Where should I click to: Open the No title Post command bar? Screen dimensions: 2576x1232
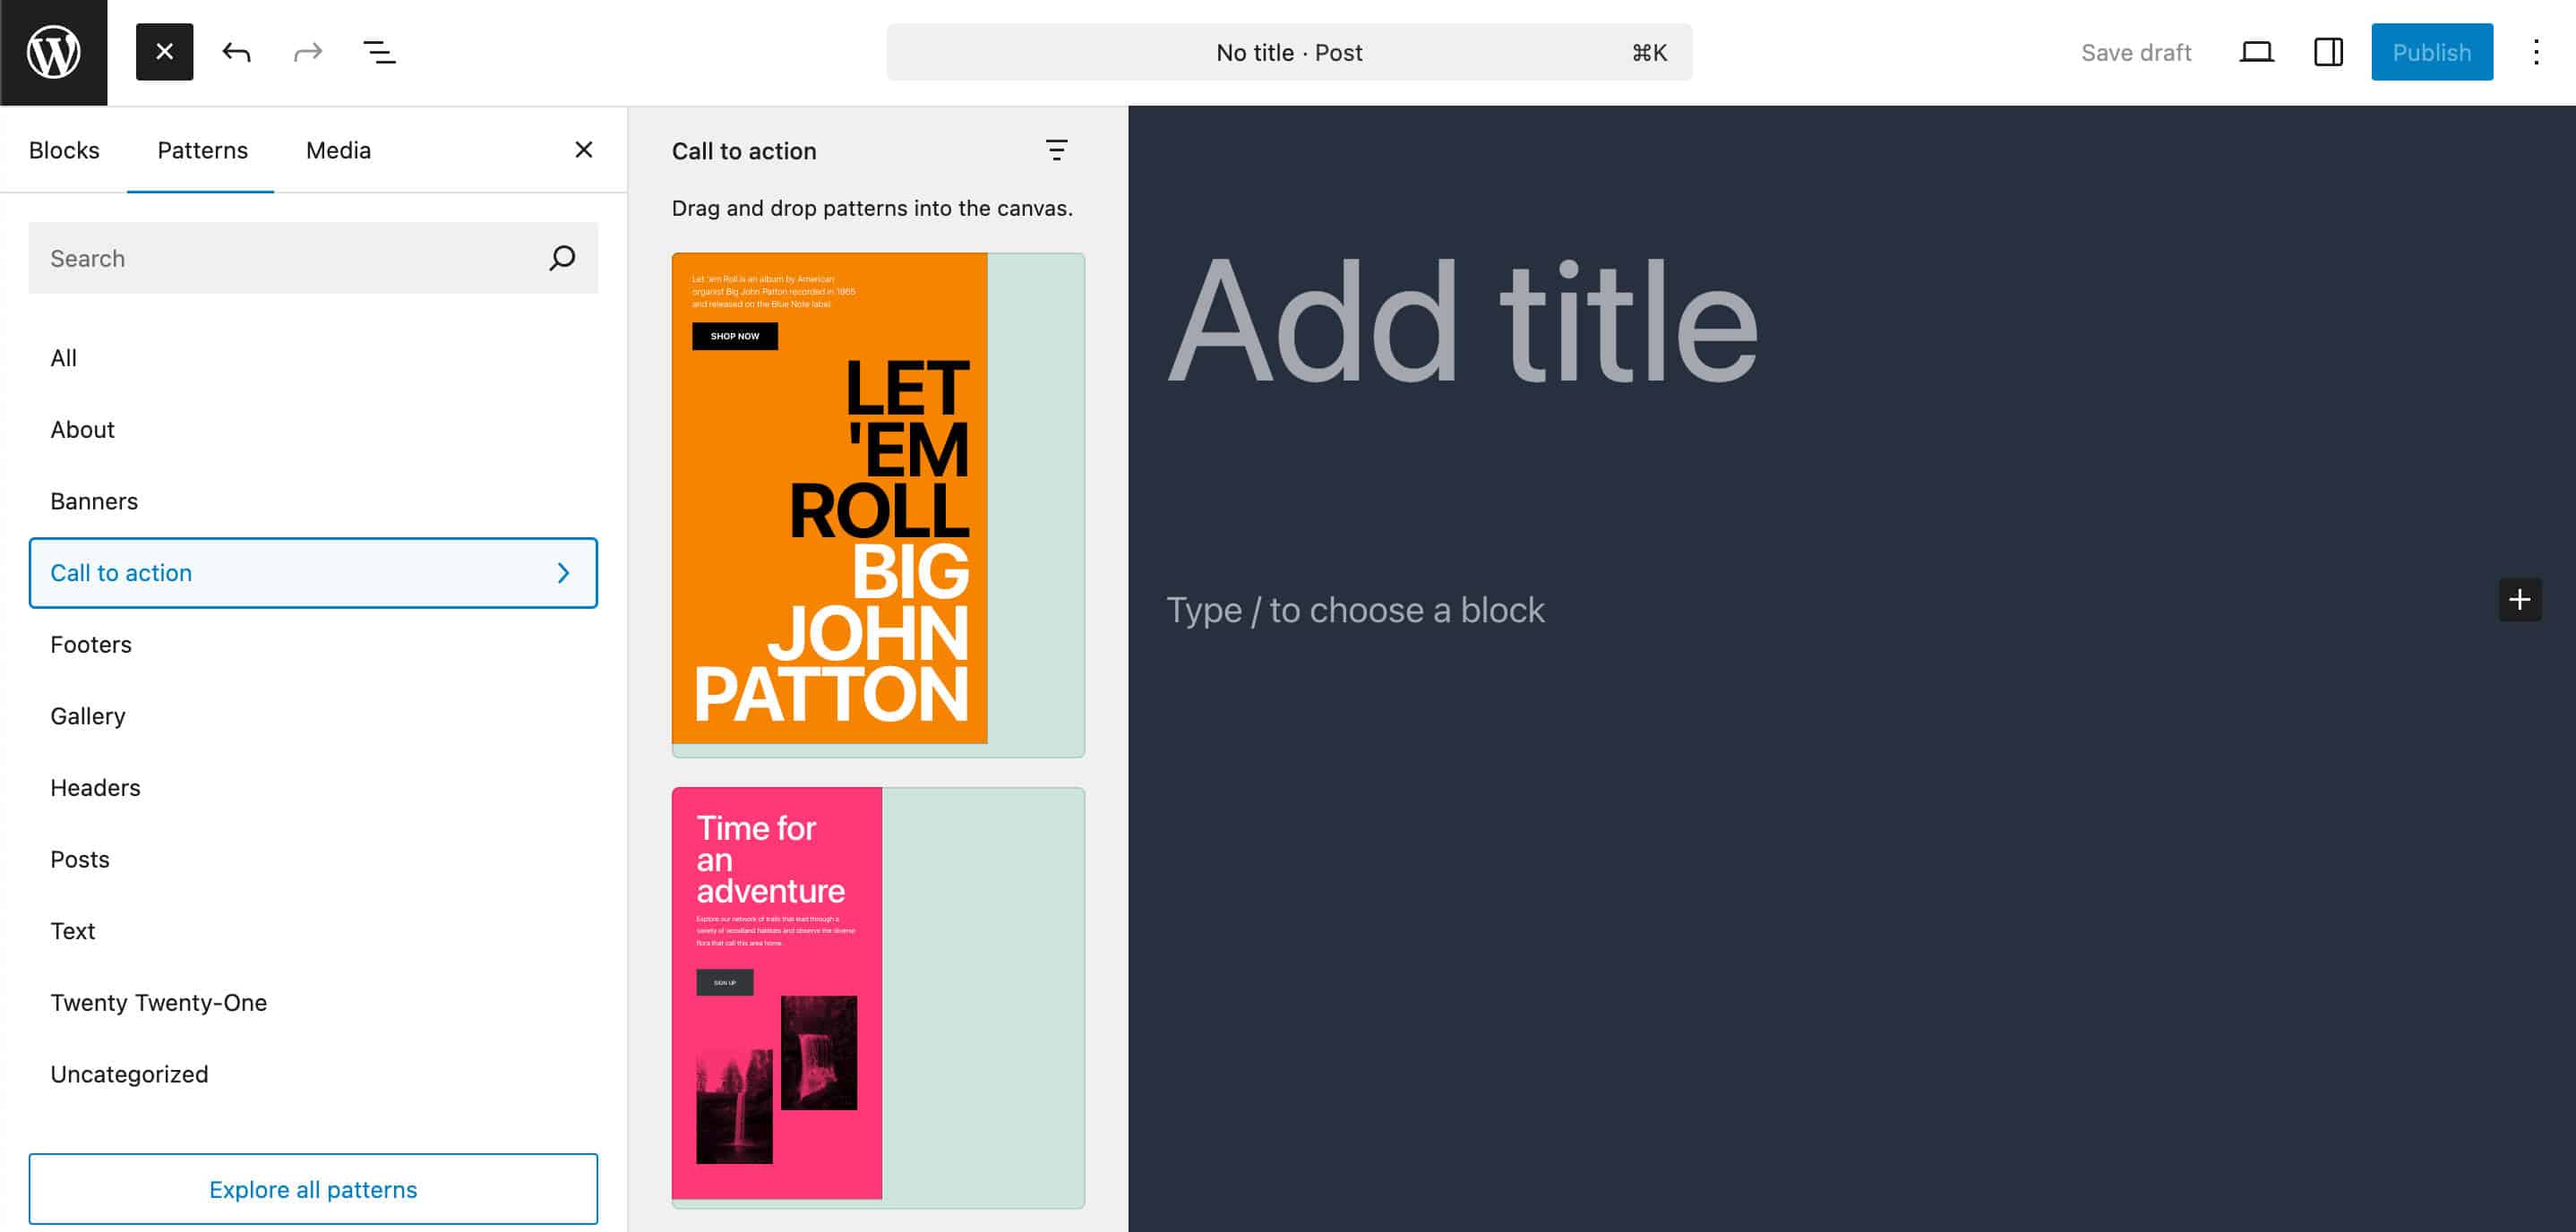click(1288, 52)
